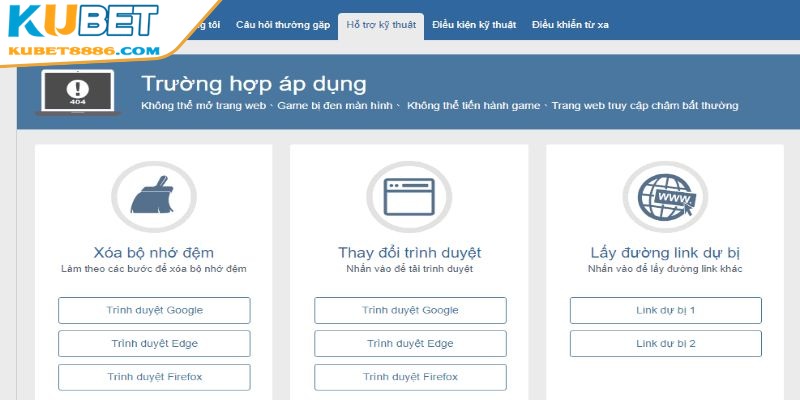Open Trình duyệt Firefox under Thay đổi trình duyệt

tap(410, 377)
